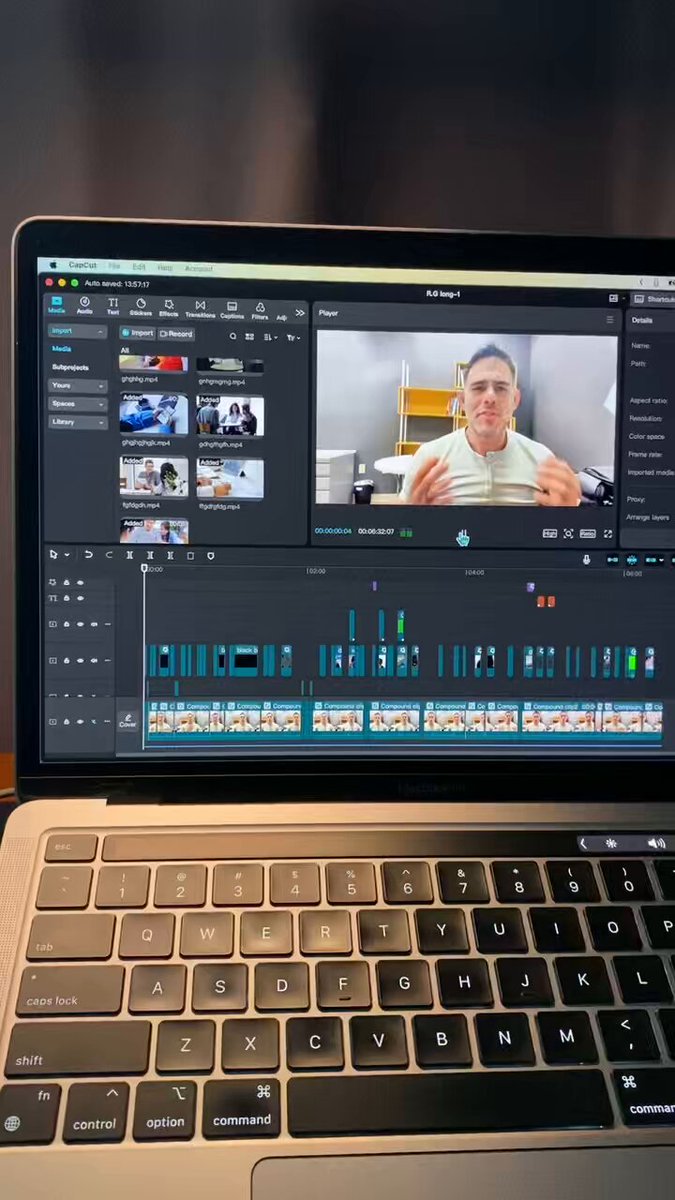
Task: Select Media in the sidebar
Action: coord(62,349)
